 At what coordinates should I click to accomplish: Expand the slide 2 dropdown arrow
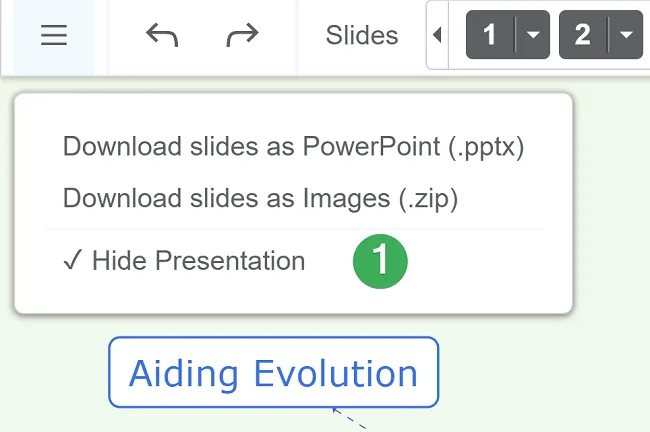(626, 36)
